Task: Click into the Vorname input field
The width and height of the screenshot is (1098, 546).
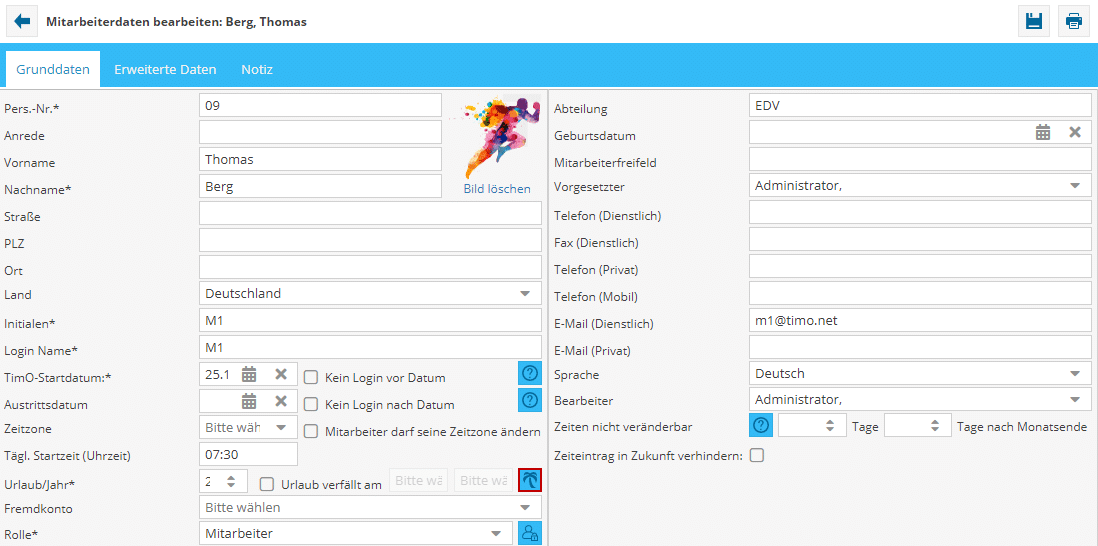Action: click(x=320, y=159)
